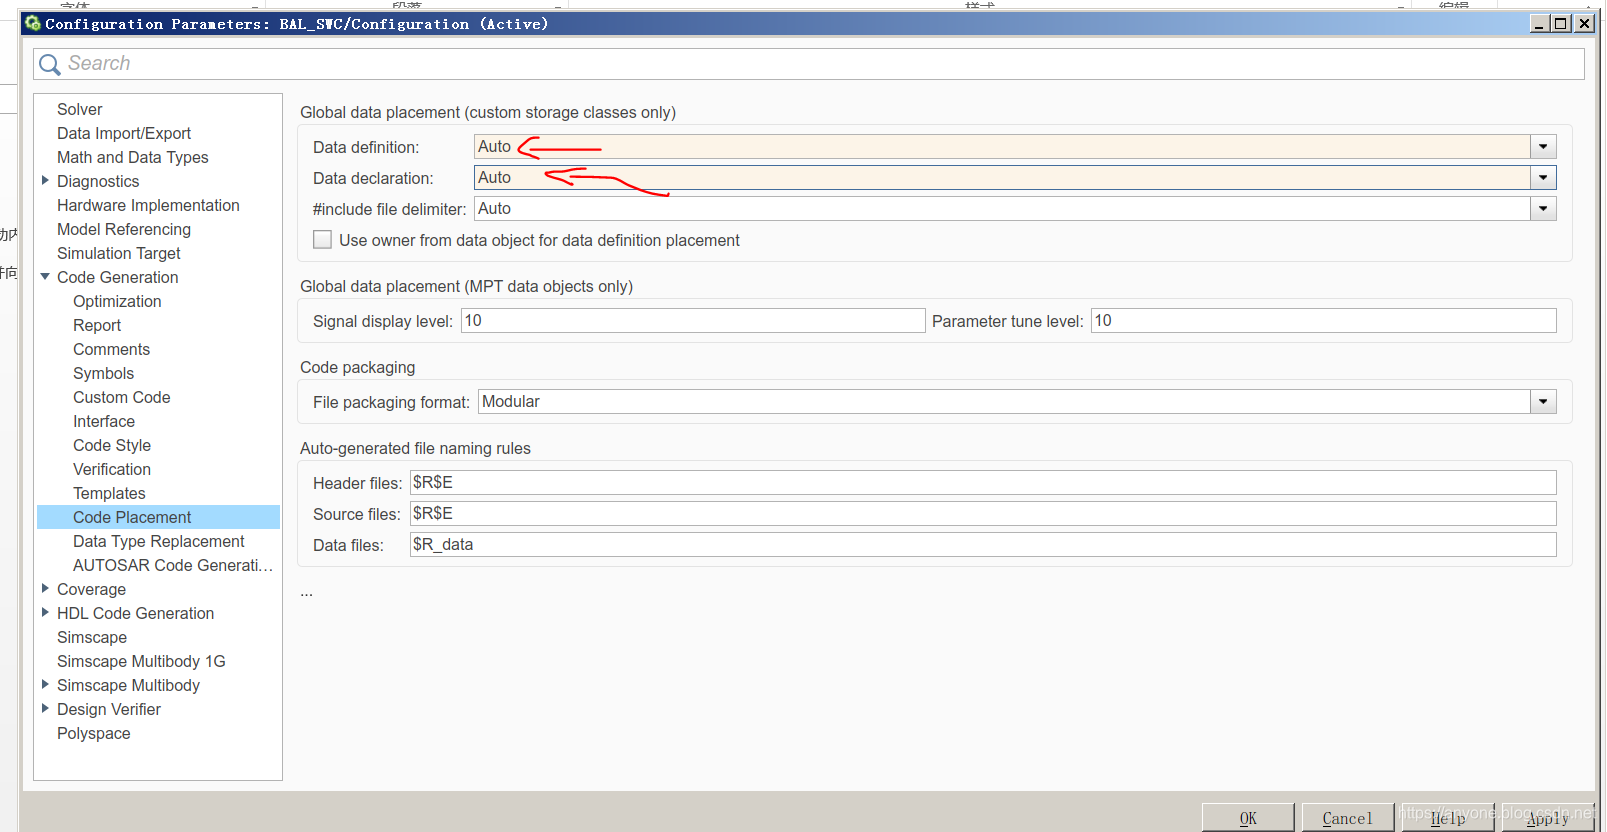The height and width of the screenshot is (832, 1607).
Task: Open the Optimization subpane
Action: 117,301
